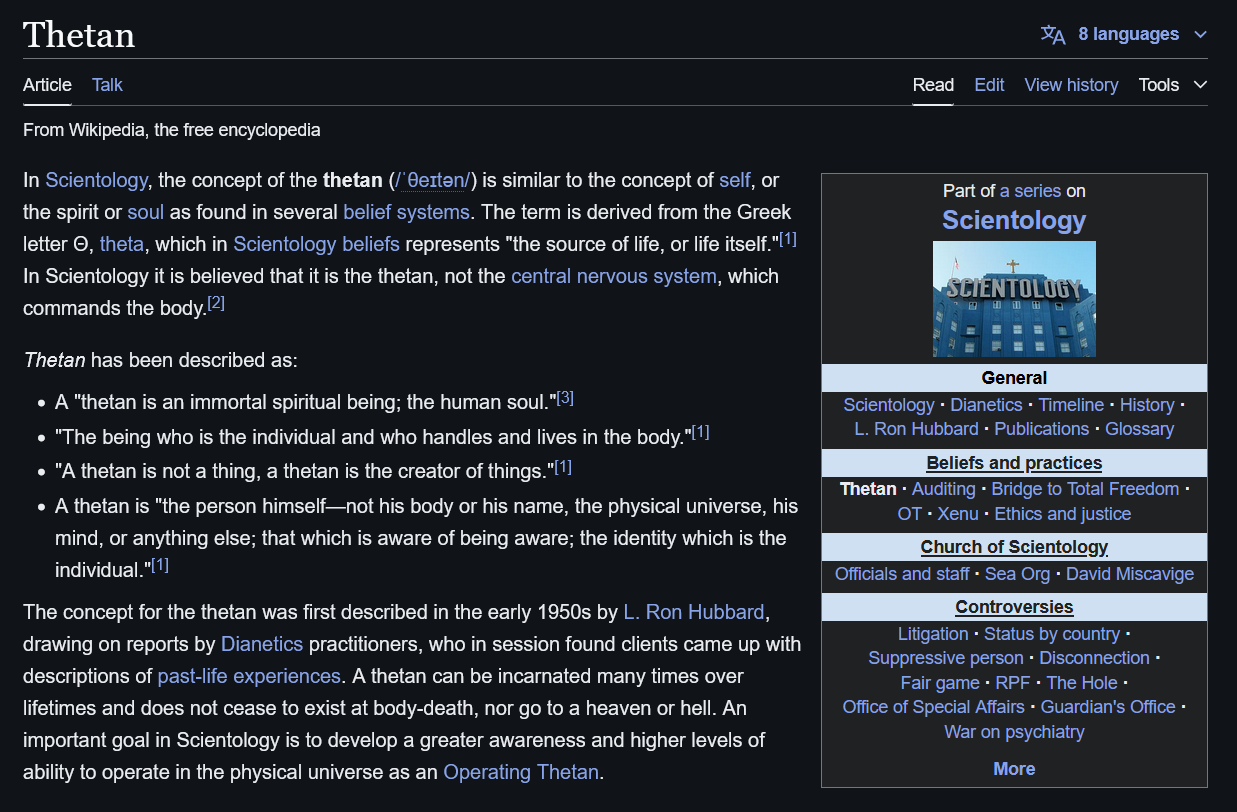Click citation [3] after 'the human soul'
Image resolution: width=1237 pixels, height=812 pixels.
(565, 398)
